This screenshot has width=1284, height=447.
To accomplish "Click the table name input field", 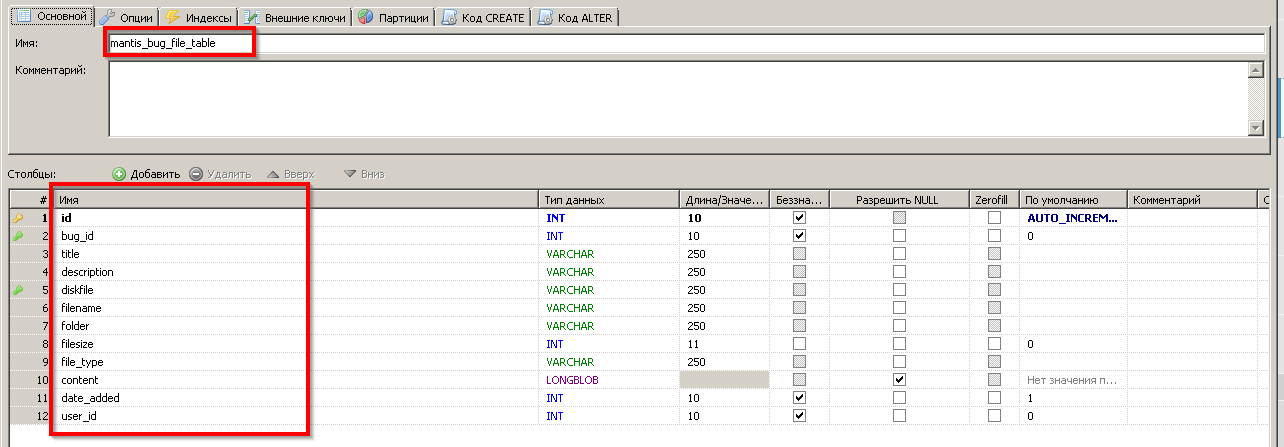I will point(686,43).
